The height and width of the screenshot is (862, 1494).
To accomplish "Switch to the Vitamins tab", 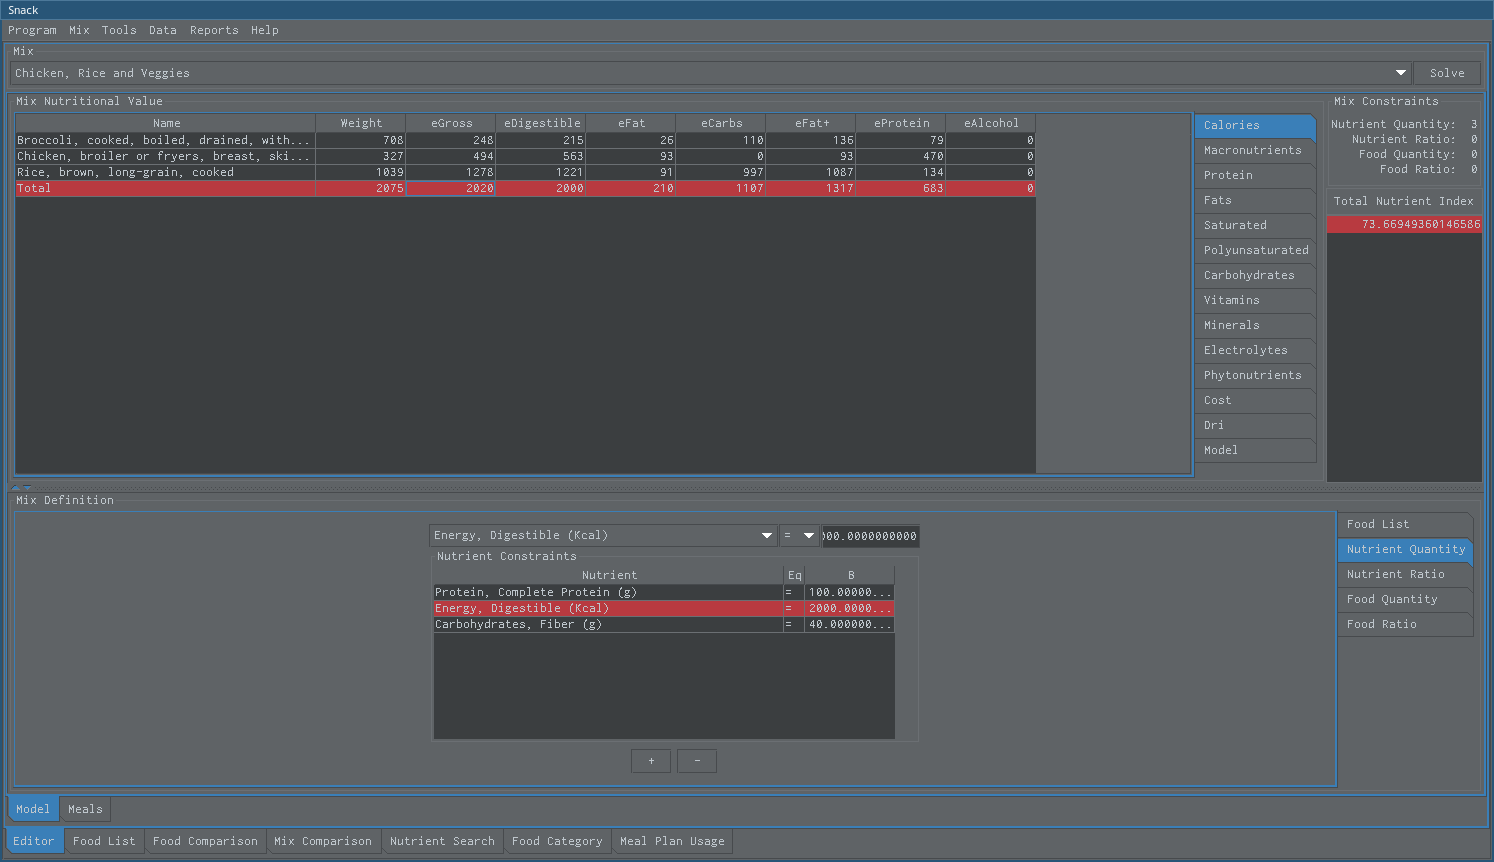I will click(1255, 300).
